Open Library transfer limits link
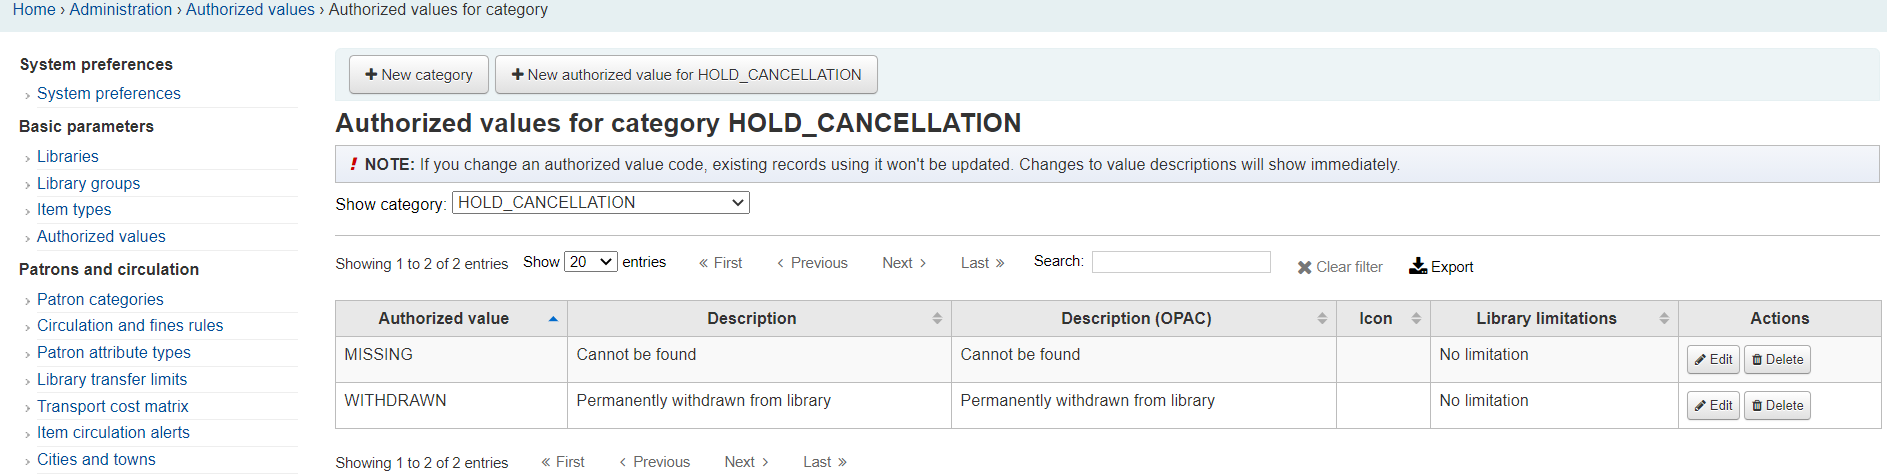The width and height of the screenshot is (1887, 476). pyautogui.click(x=112, y=380)
